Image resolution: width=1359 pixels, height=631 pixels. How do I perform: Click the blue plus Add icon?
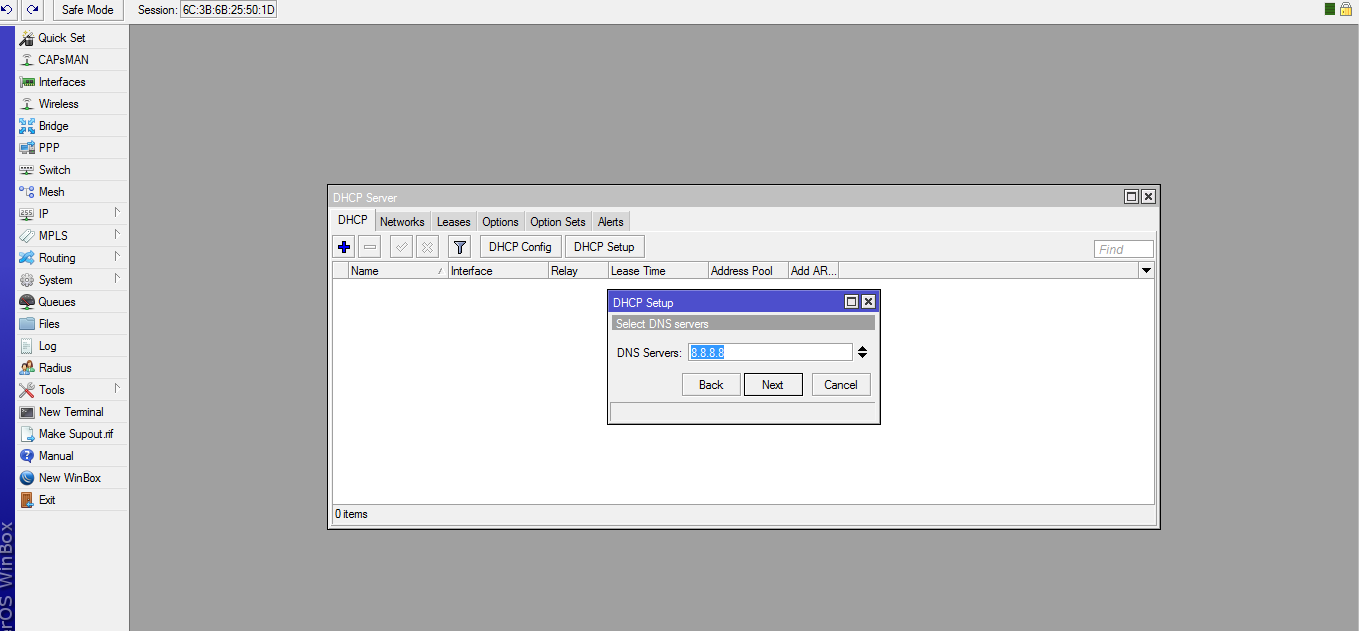pos(344,247)
